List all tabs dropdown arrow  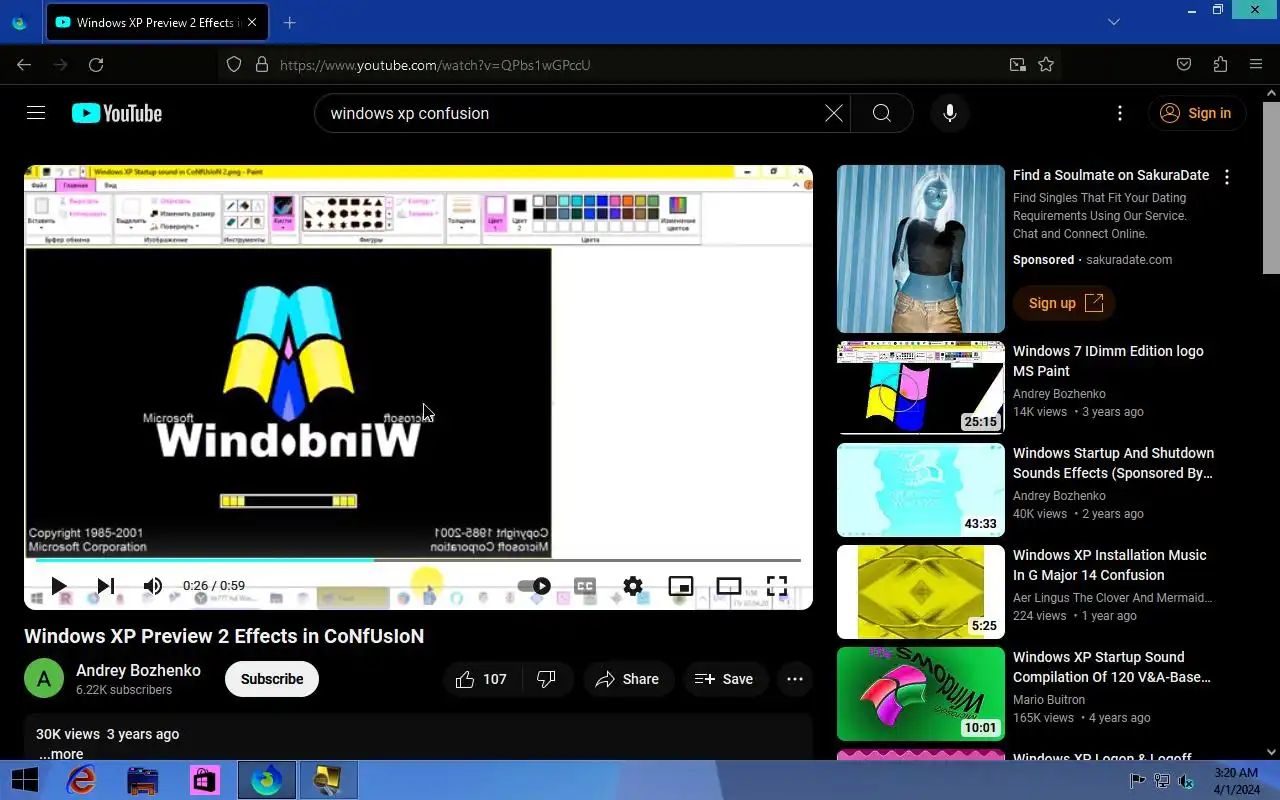pos(1114,22)
